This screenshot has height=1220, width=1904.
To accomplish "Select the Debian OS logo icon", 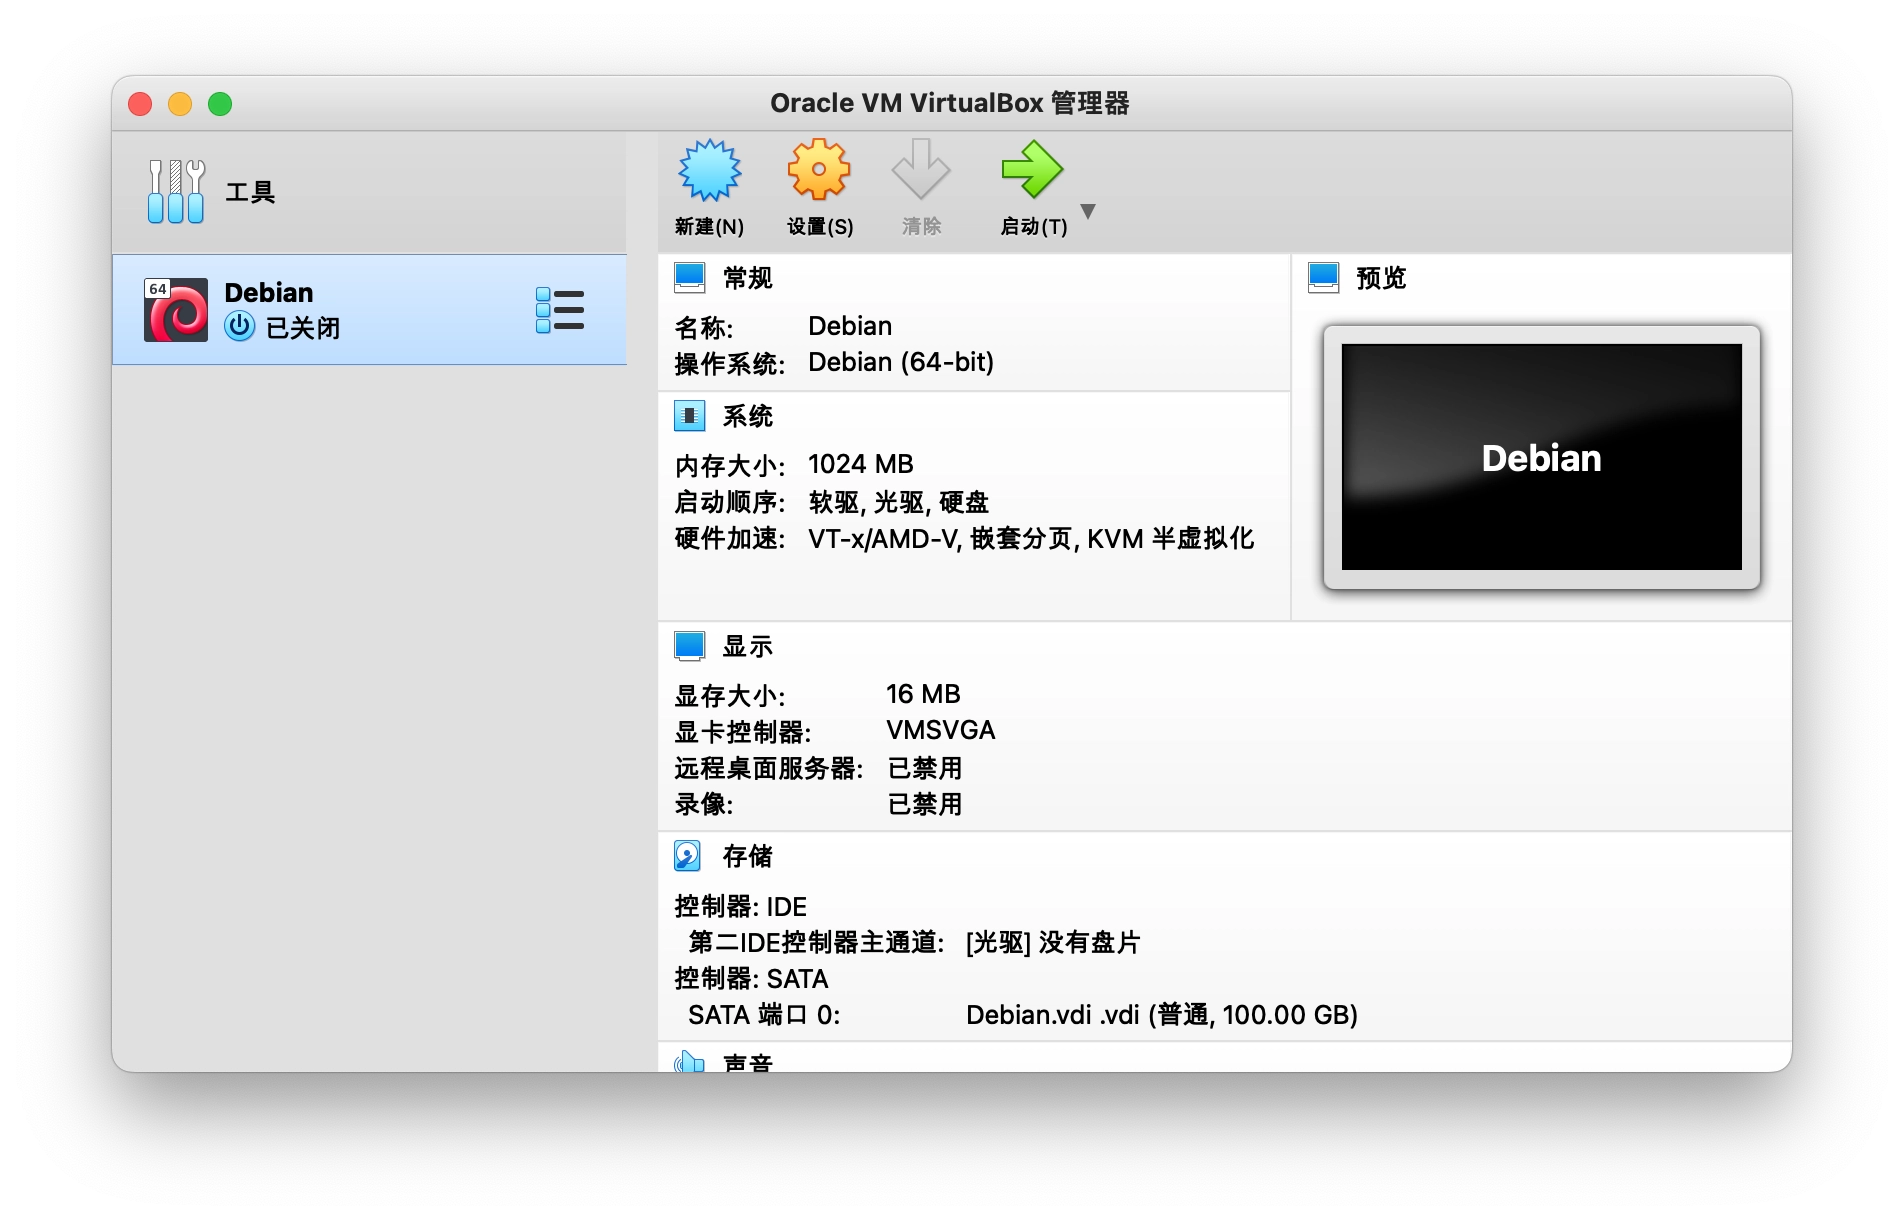I will click(176, 310).
